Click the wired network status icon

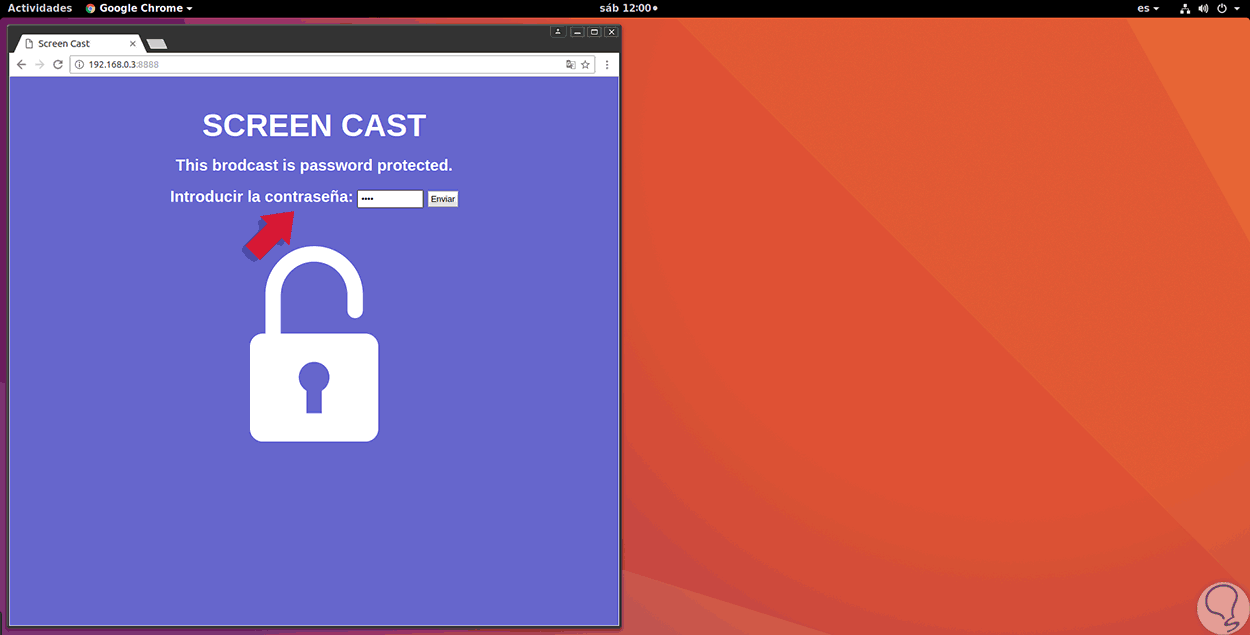pos(1185,8)
